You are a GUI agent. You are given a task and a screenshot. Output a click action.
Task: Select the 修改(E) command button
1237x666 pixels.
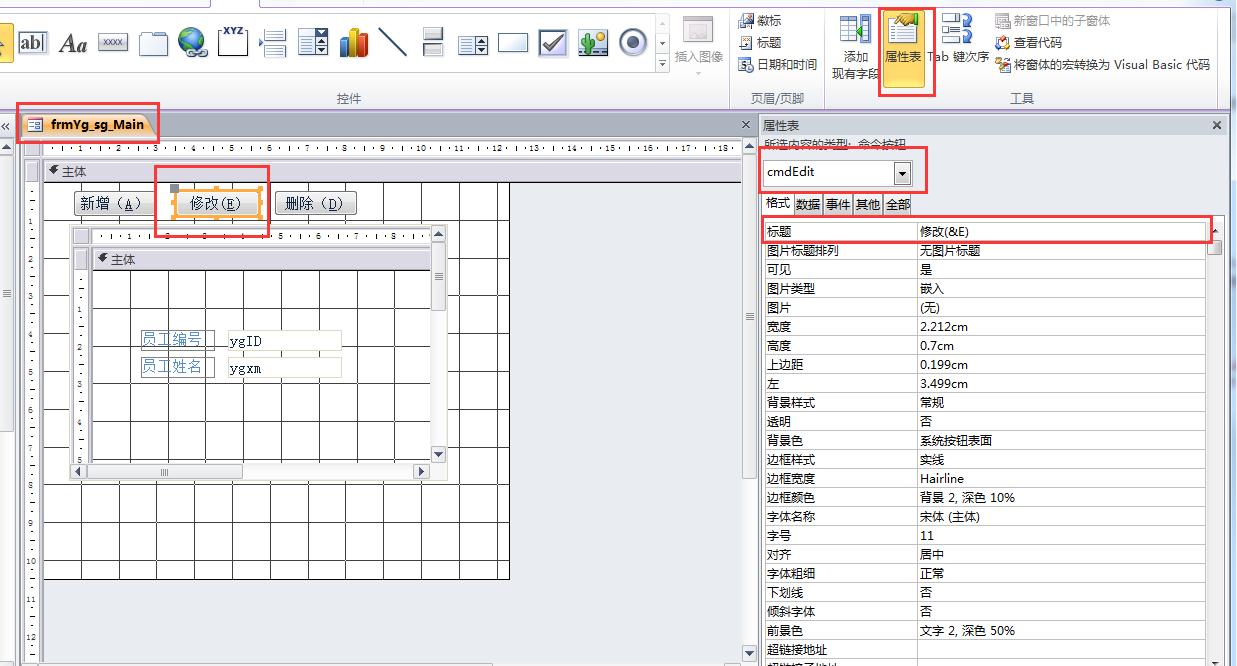click(x=217, y=203)
